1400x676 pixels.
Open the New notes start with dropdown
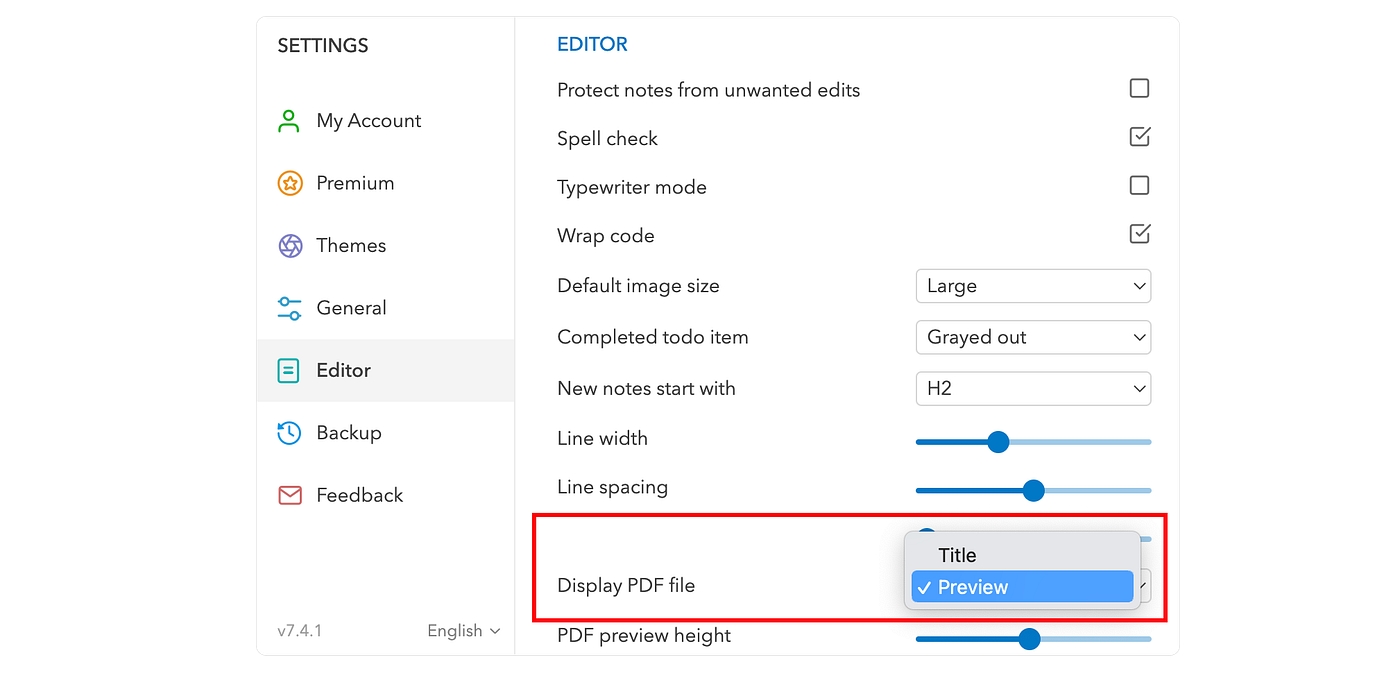[x=1033, y=388]
